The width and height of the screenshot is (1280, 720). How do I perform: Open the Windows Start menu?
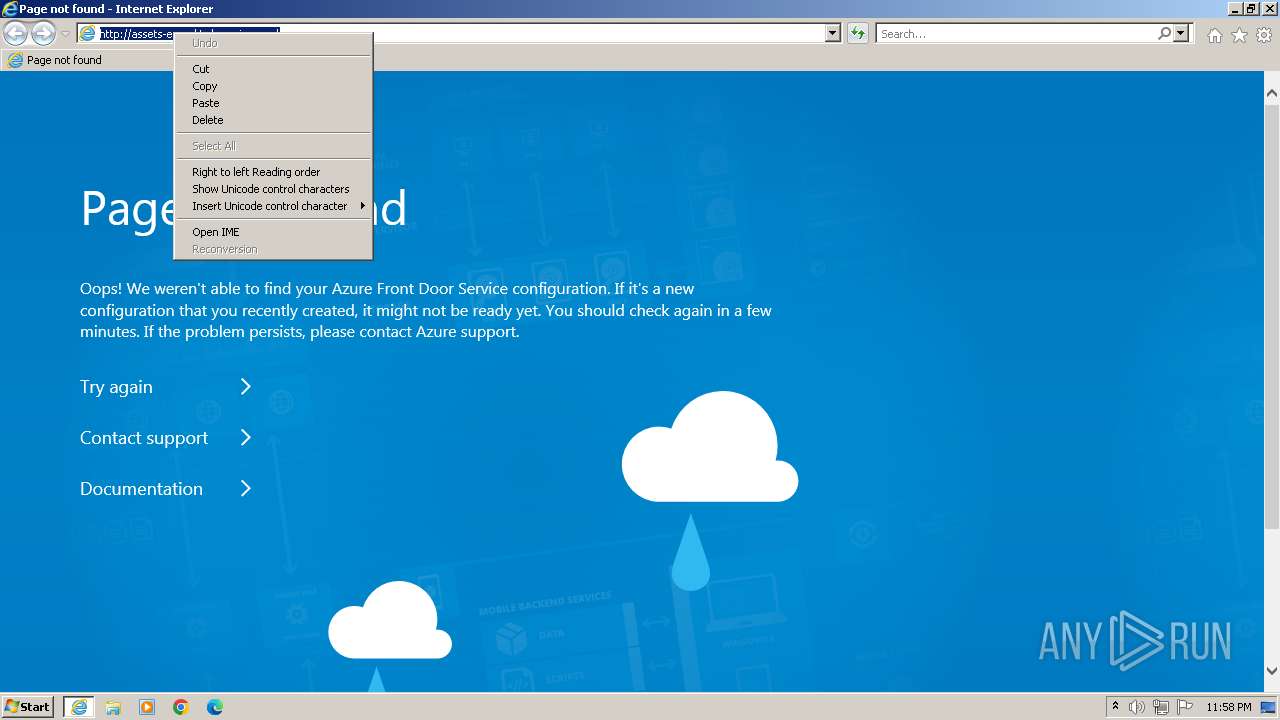[28, 707]
